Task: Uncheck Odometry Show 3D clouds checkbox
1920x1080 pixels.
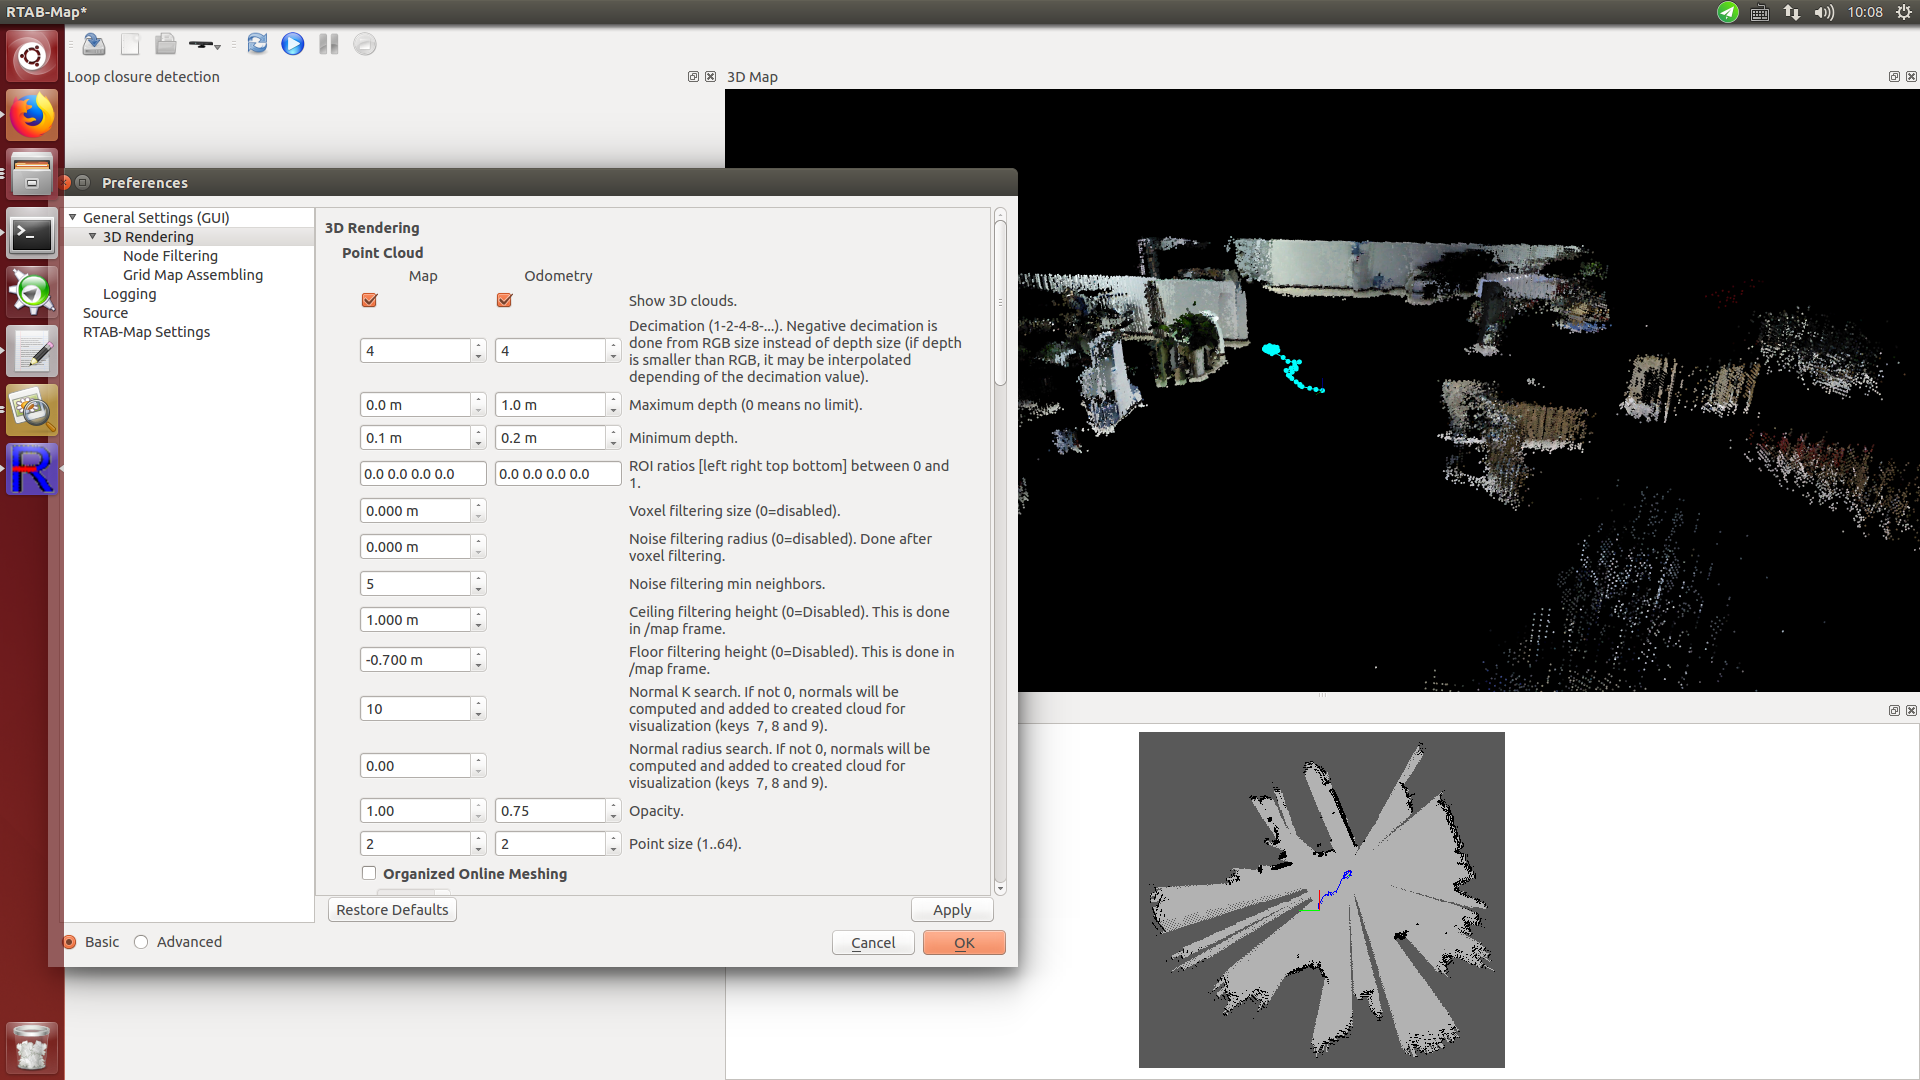Action: pyautogui.click(x=504, y=300)
